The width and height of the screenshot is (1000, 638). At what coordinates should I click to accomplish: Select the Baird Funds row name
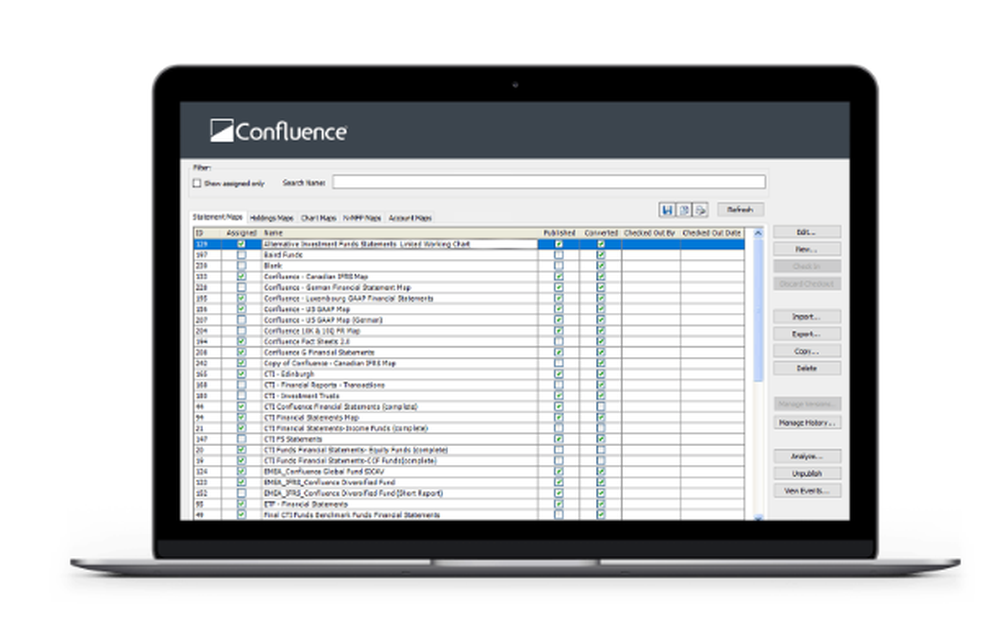[283, 255]
